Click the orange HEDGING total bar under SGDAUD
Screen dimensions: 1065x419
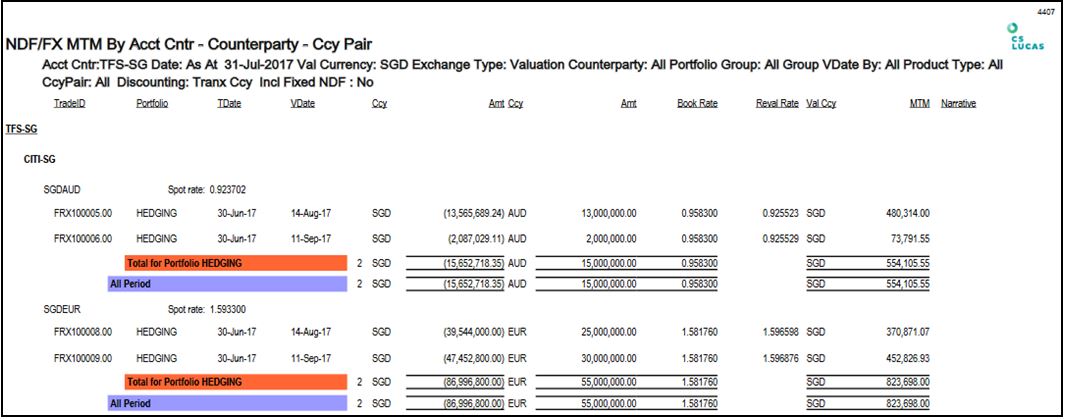point(235,263)
